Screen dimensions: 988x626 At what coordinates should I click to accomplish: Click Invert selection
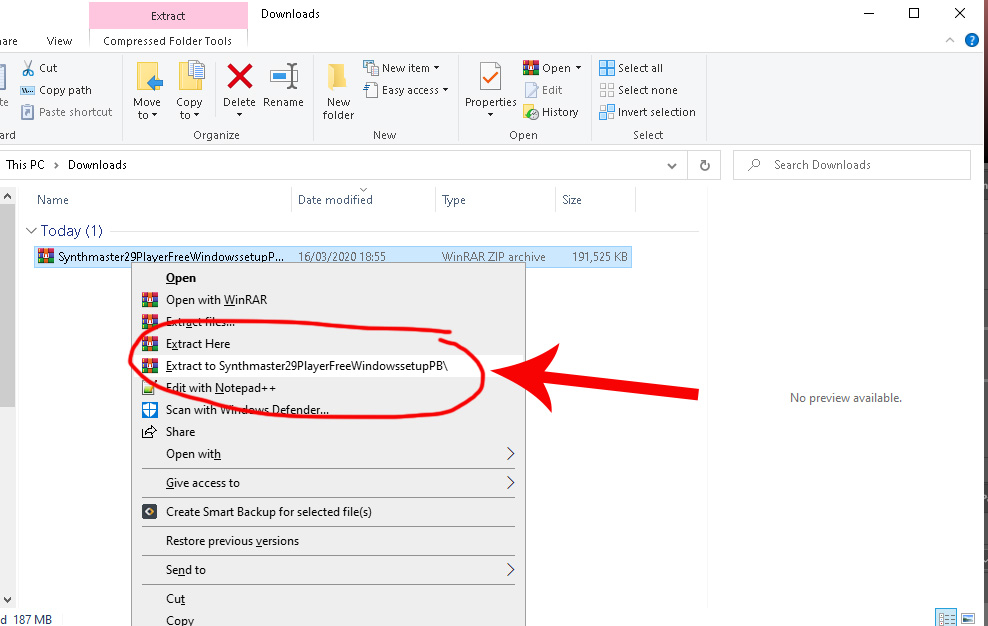coord(647,112)
